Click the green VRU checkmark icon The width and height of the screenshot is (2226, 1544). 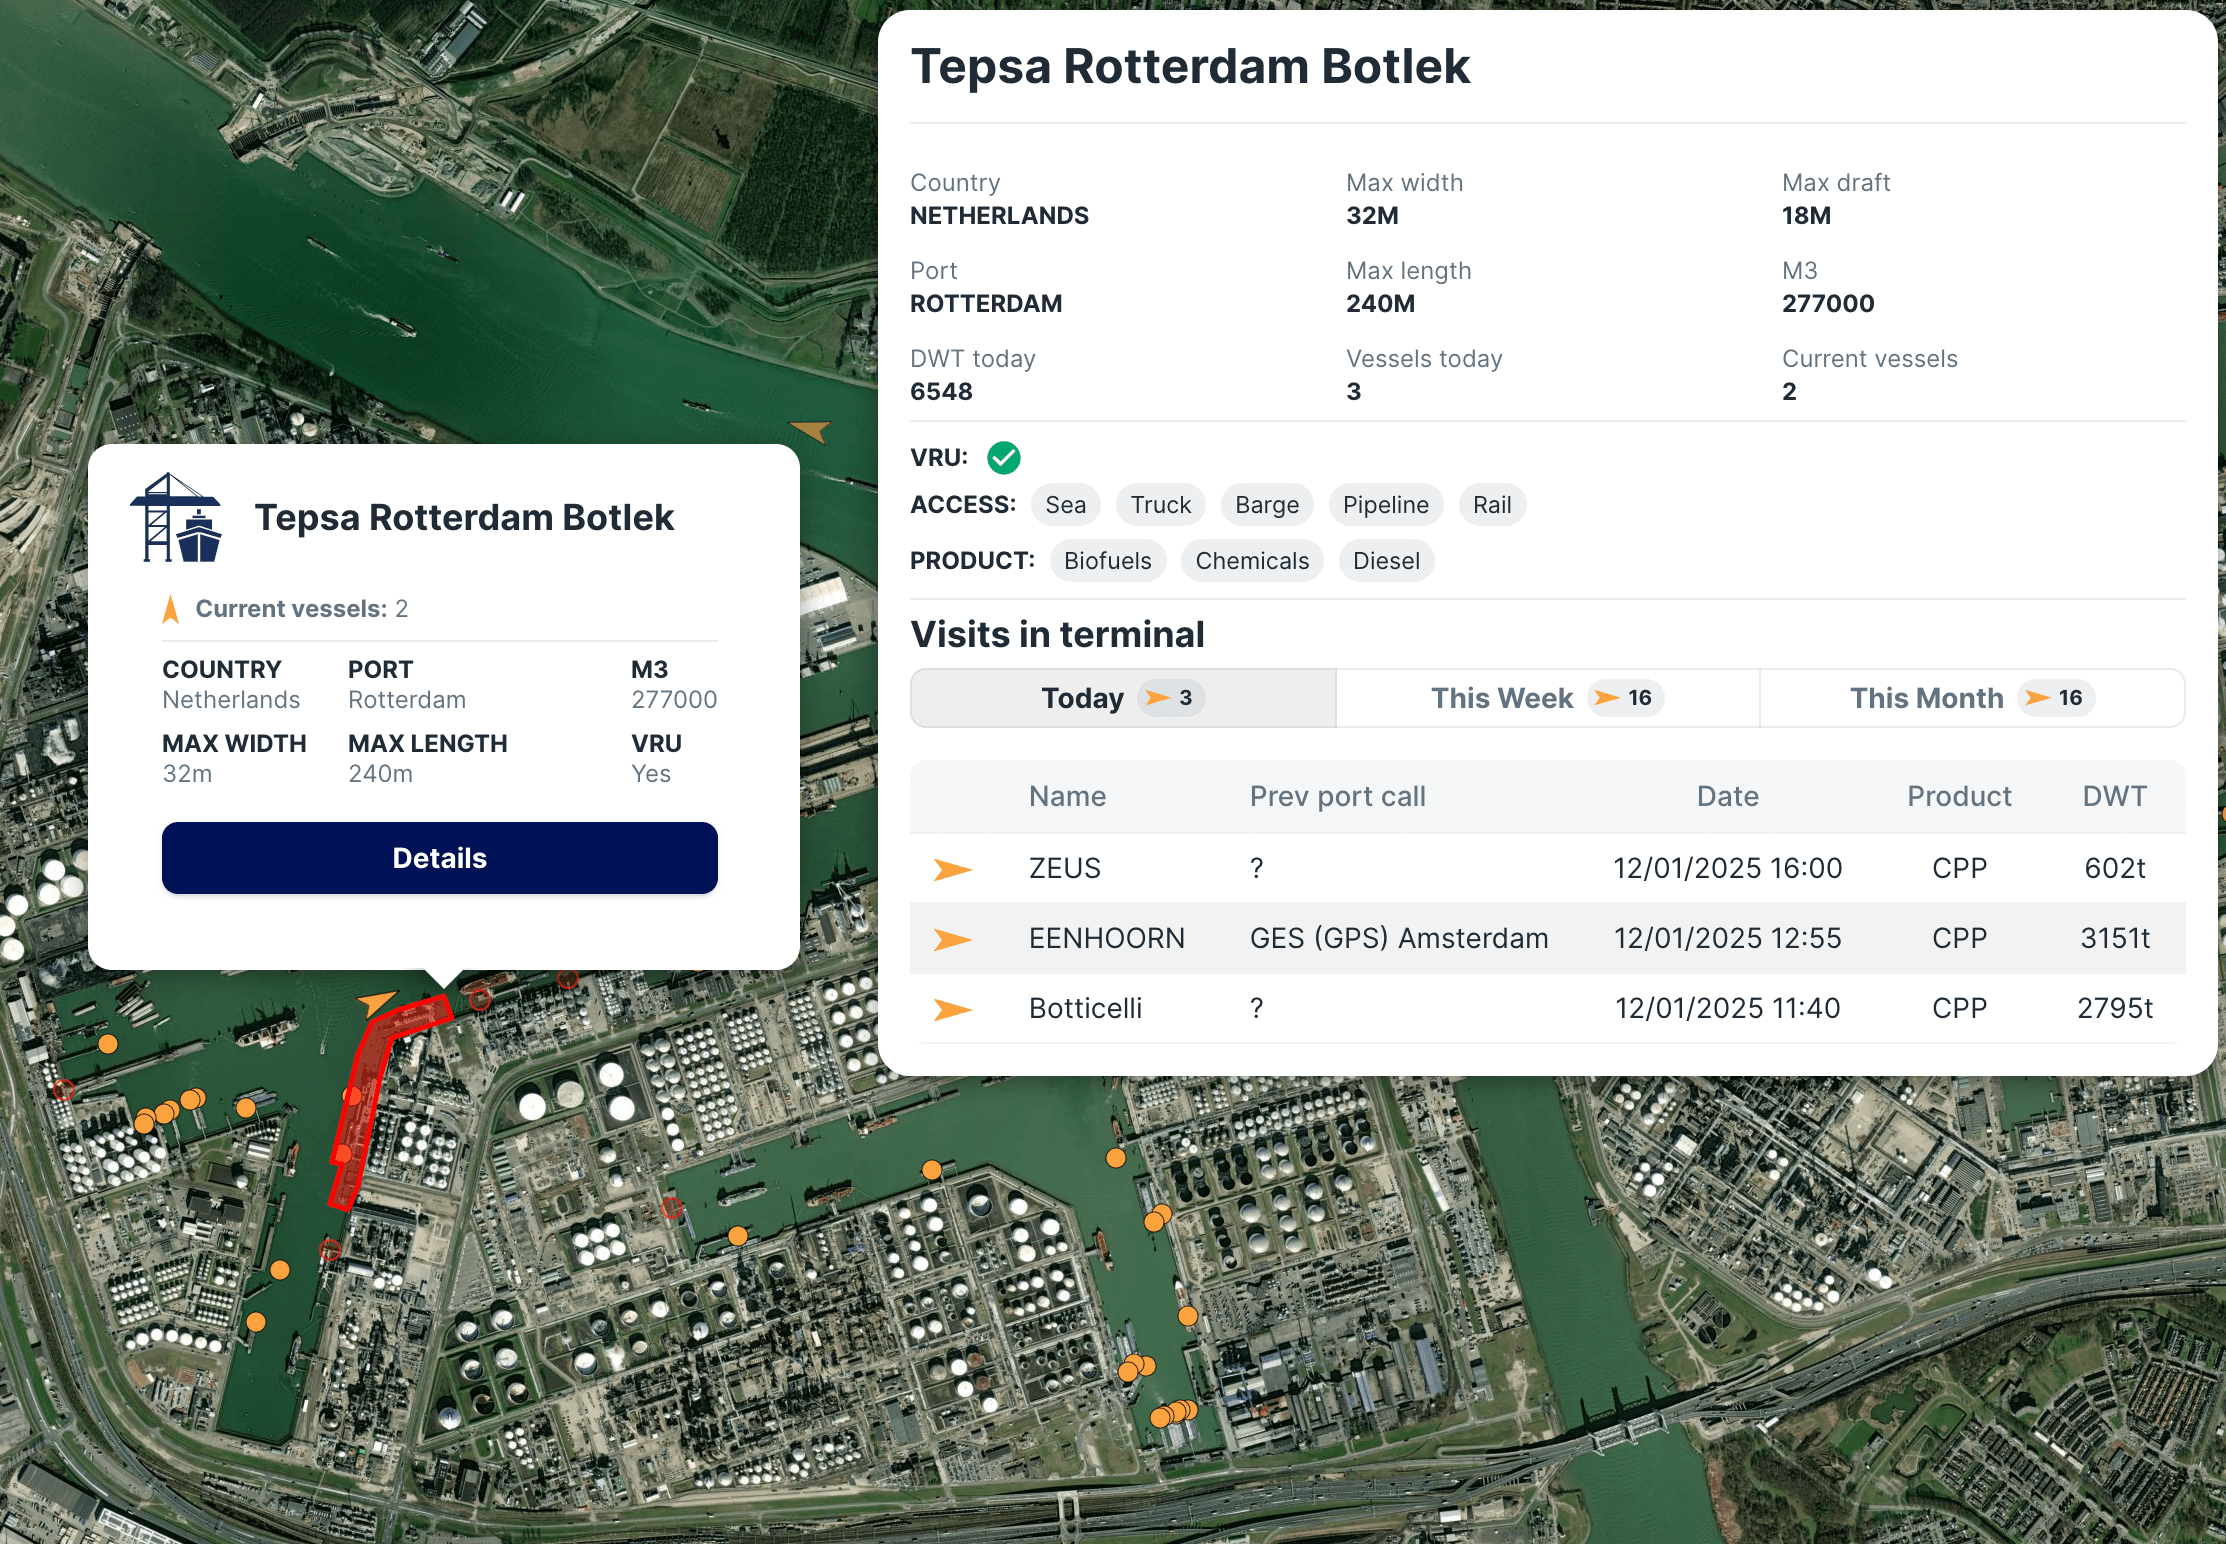[x=1003, y=458]
